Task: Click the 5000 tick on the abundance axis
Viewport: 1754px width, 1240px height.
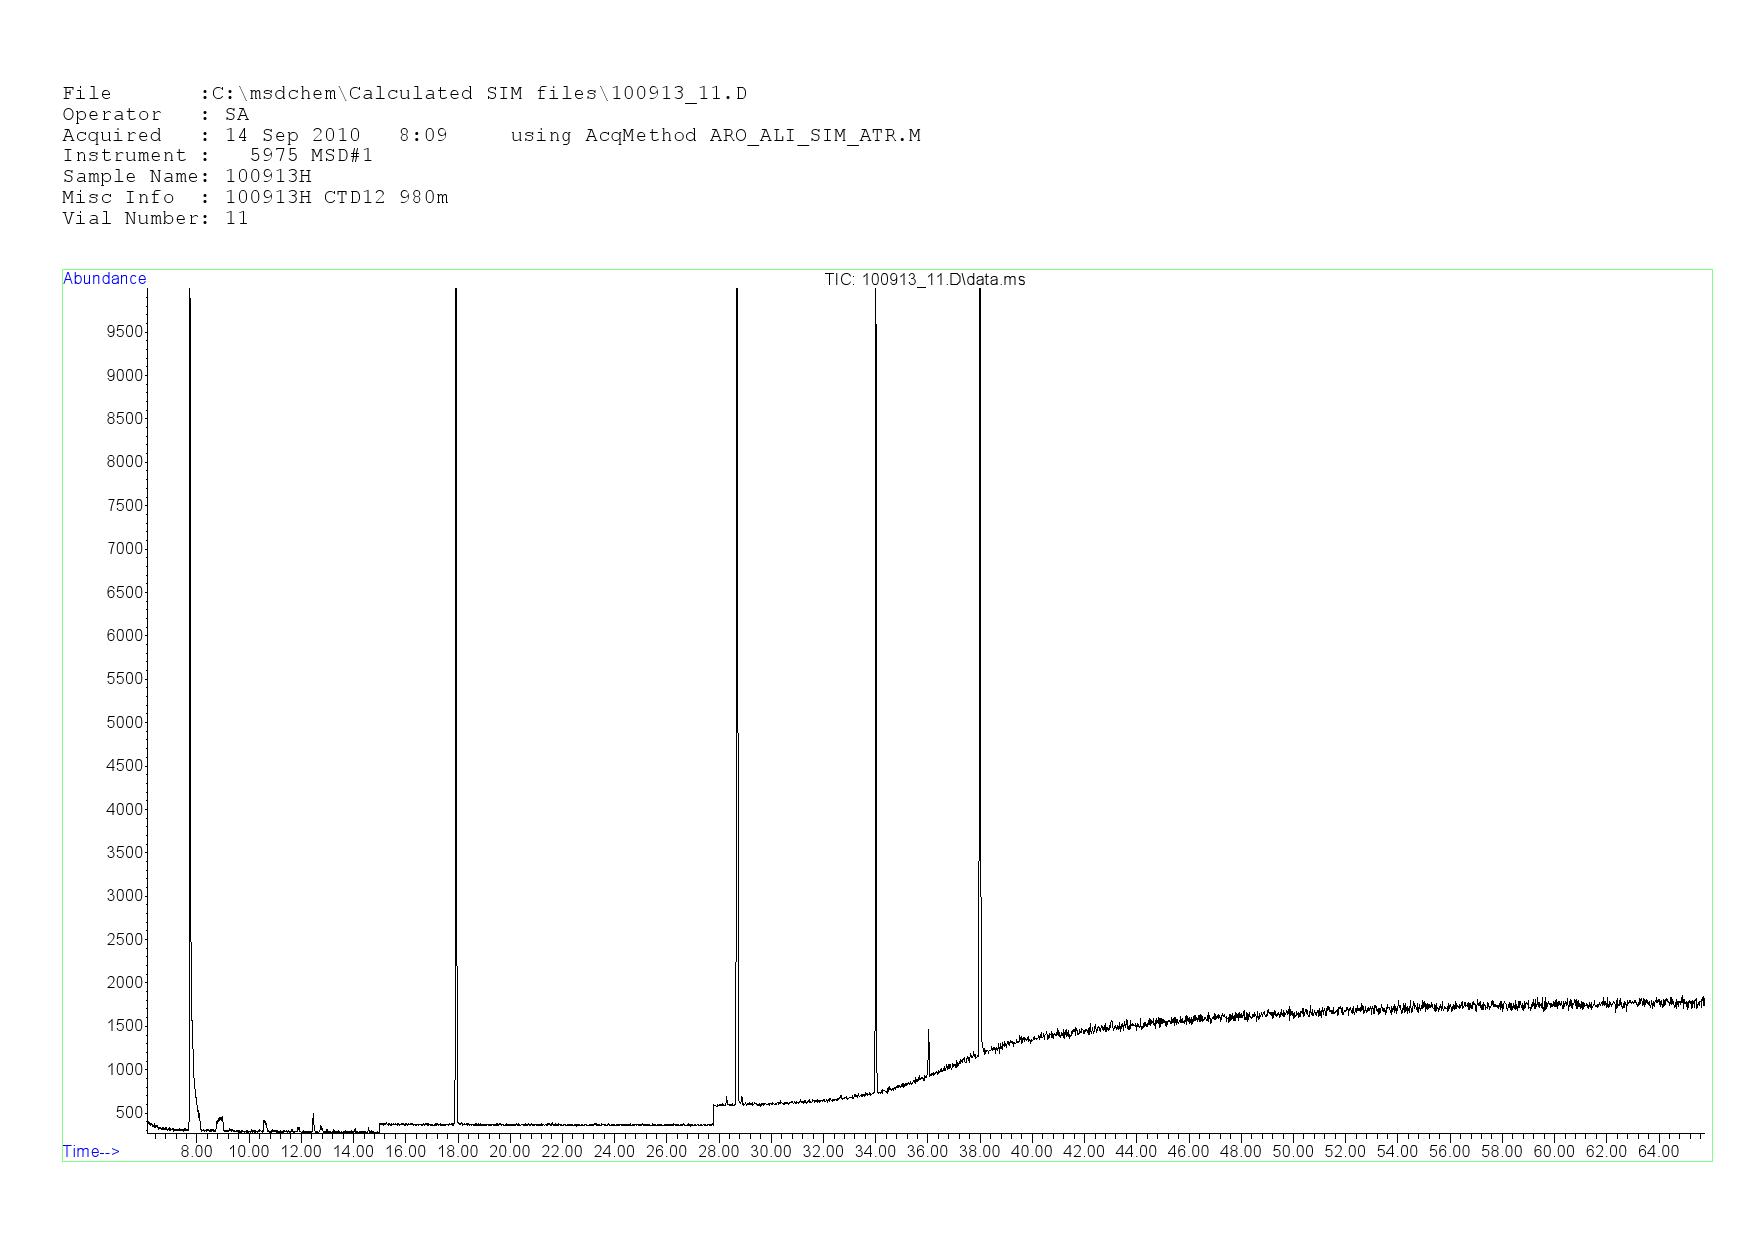Action: [125, 722]
